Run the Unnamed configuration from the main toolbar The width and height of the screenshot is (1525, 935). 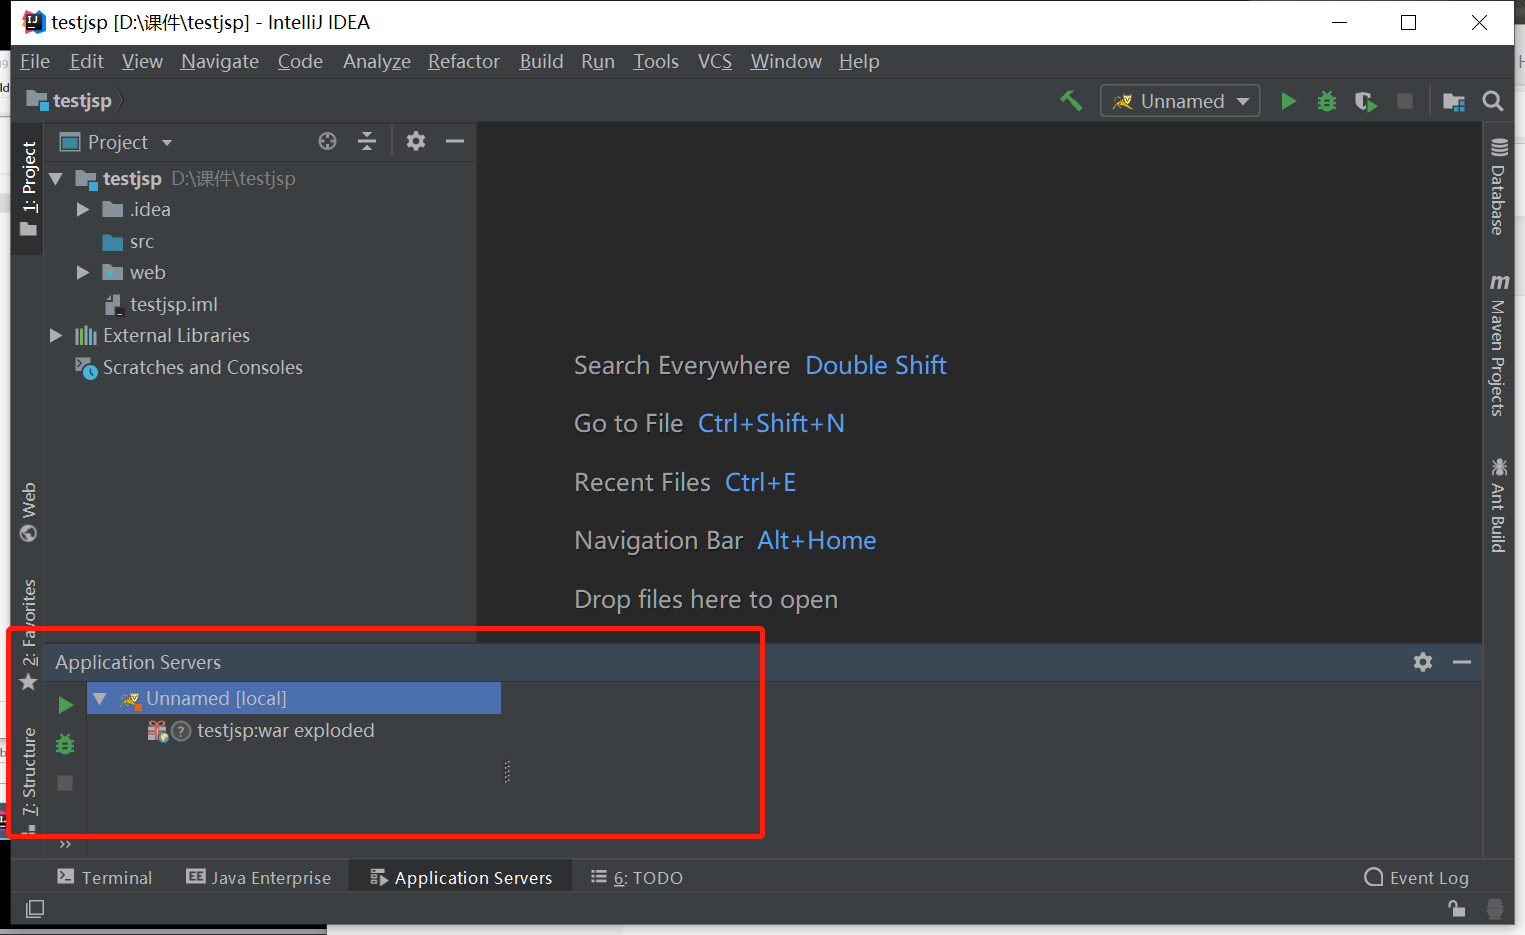click(1289, 101)
